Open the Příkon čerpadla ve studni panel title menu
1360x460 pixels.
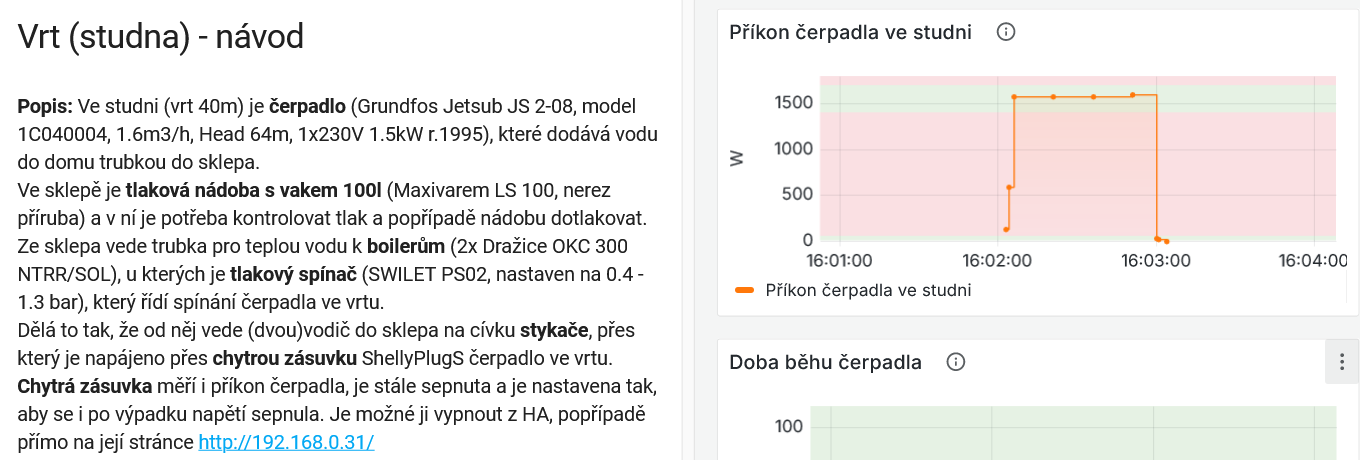point(850,32)
